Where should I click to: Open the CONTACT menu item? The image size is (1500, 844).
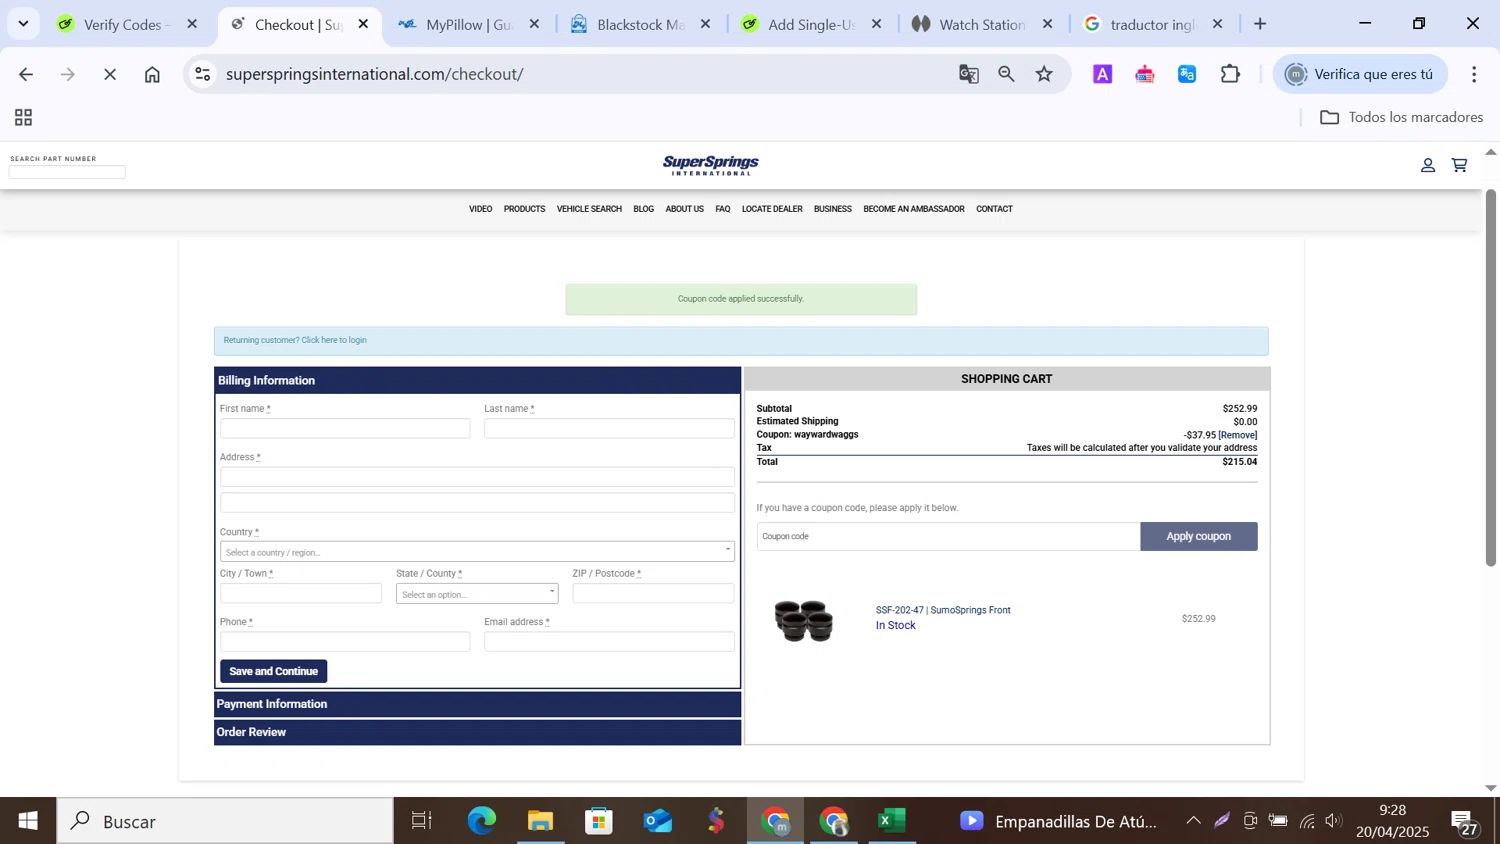(994, 209)
